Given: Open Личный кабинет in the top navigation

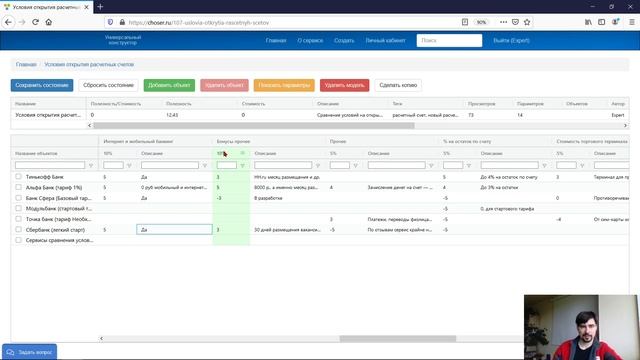Looking at the screenshot, I should 385,40.
